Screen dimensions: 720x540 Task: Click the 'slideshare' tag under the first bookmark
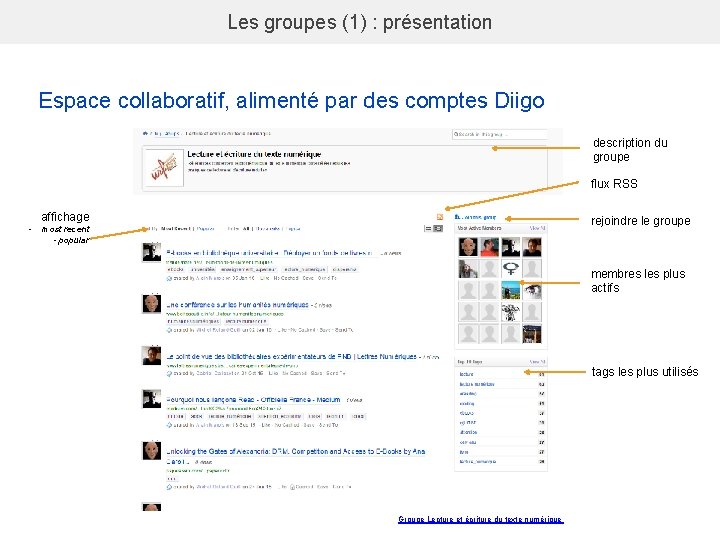[x=344, y=270]
